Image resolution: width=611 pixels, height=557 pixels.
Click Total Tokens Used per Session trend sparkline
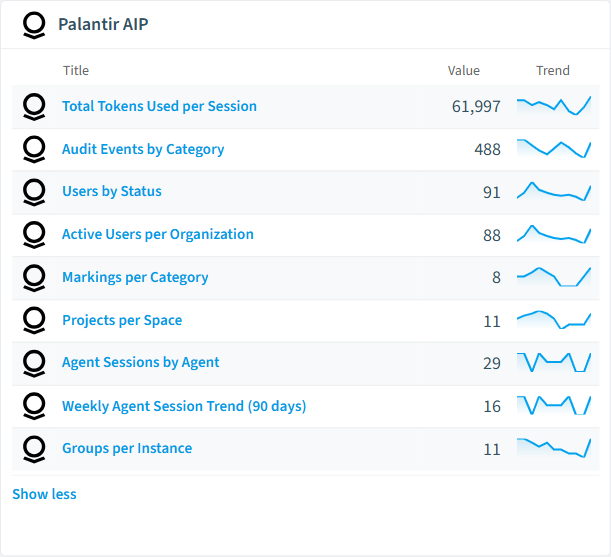[554, 106]
